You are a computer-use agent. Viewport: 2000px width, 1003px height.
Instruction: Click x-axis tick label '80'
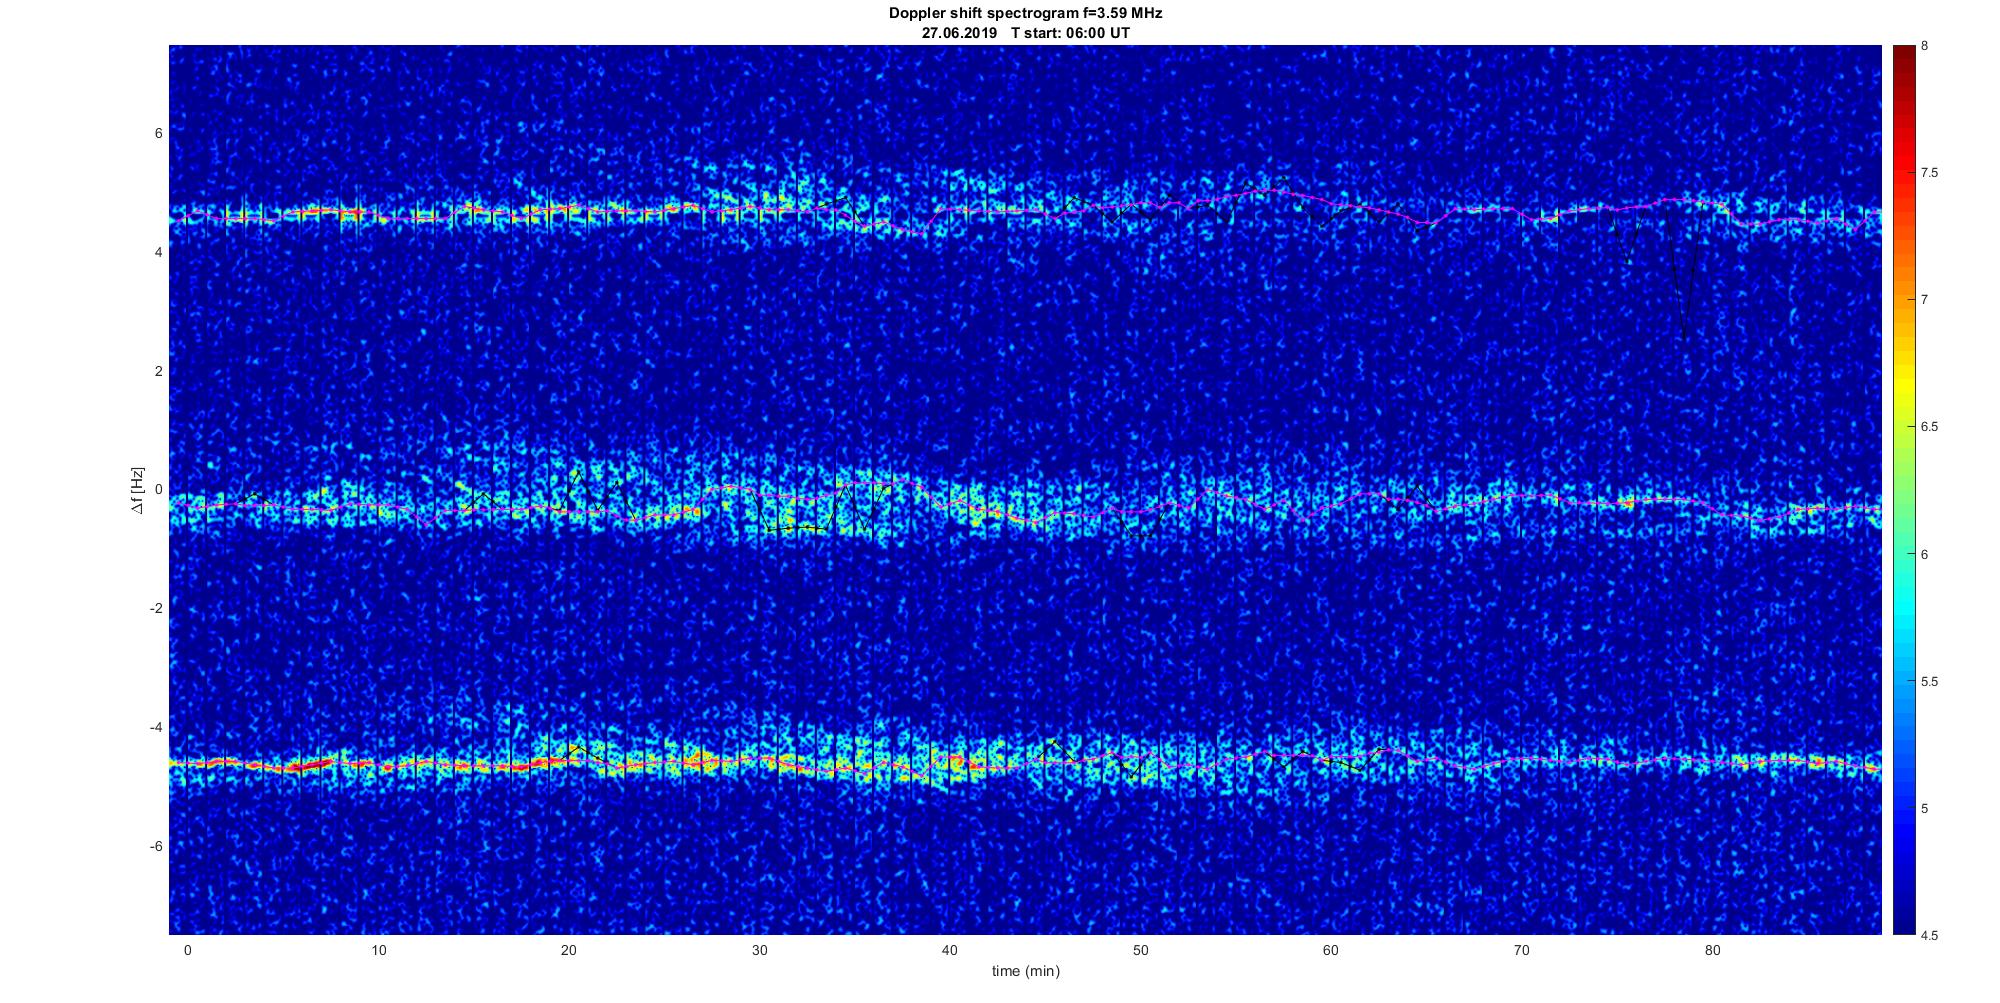(1713, 950)
